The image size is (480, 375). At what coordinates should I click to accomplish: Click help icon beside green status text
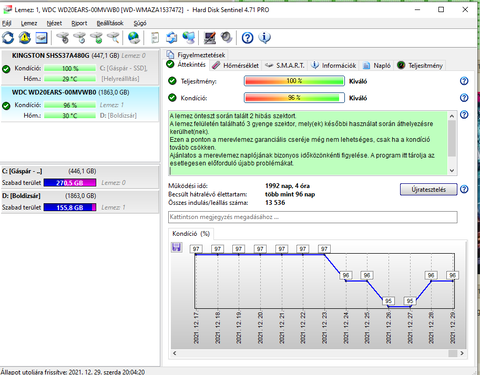[x=464, y=115]
